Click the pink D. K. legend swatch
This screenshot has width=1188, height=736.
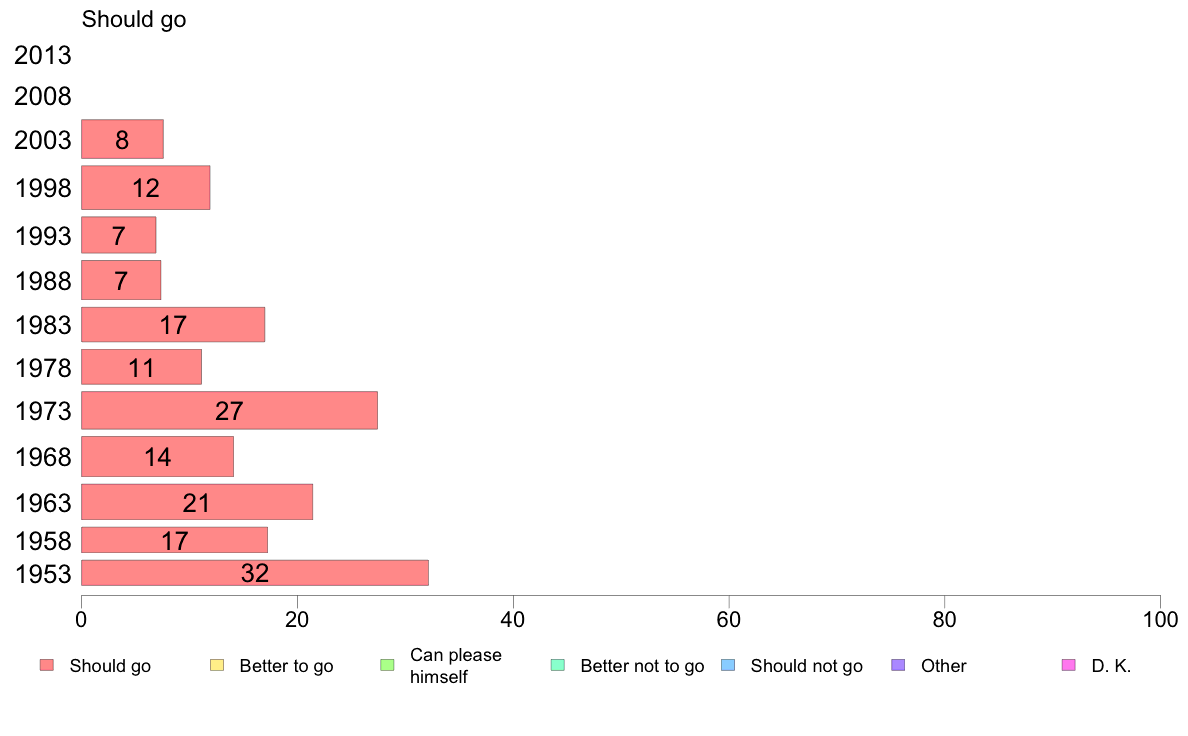click(x=1069, y=666)
